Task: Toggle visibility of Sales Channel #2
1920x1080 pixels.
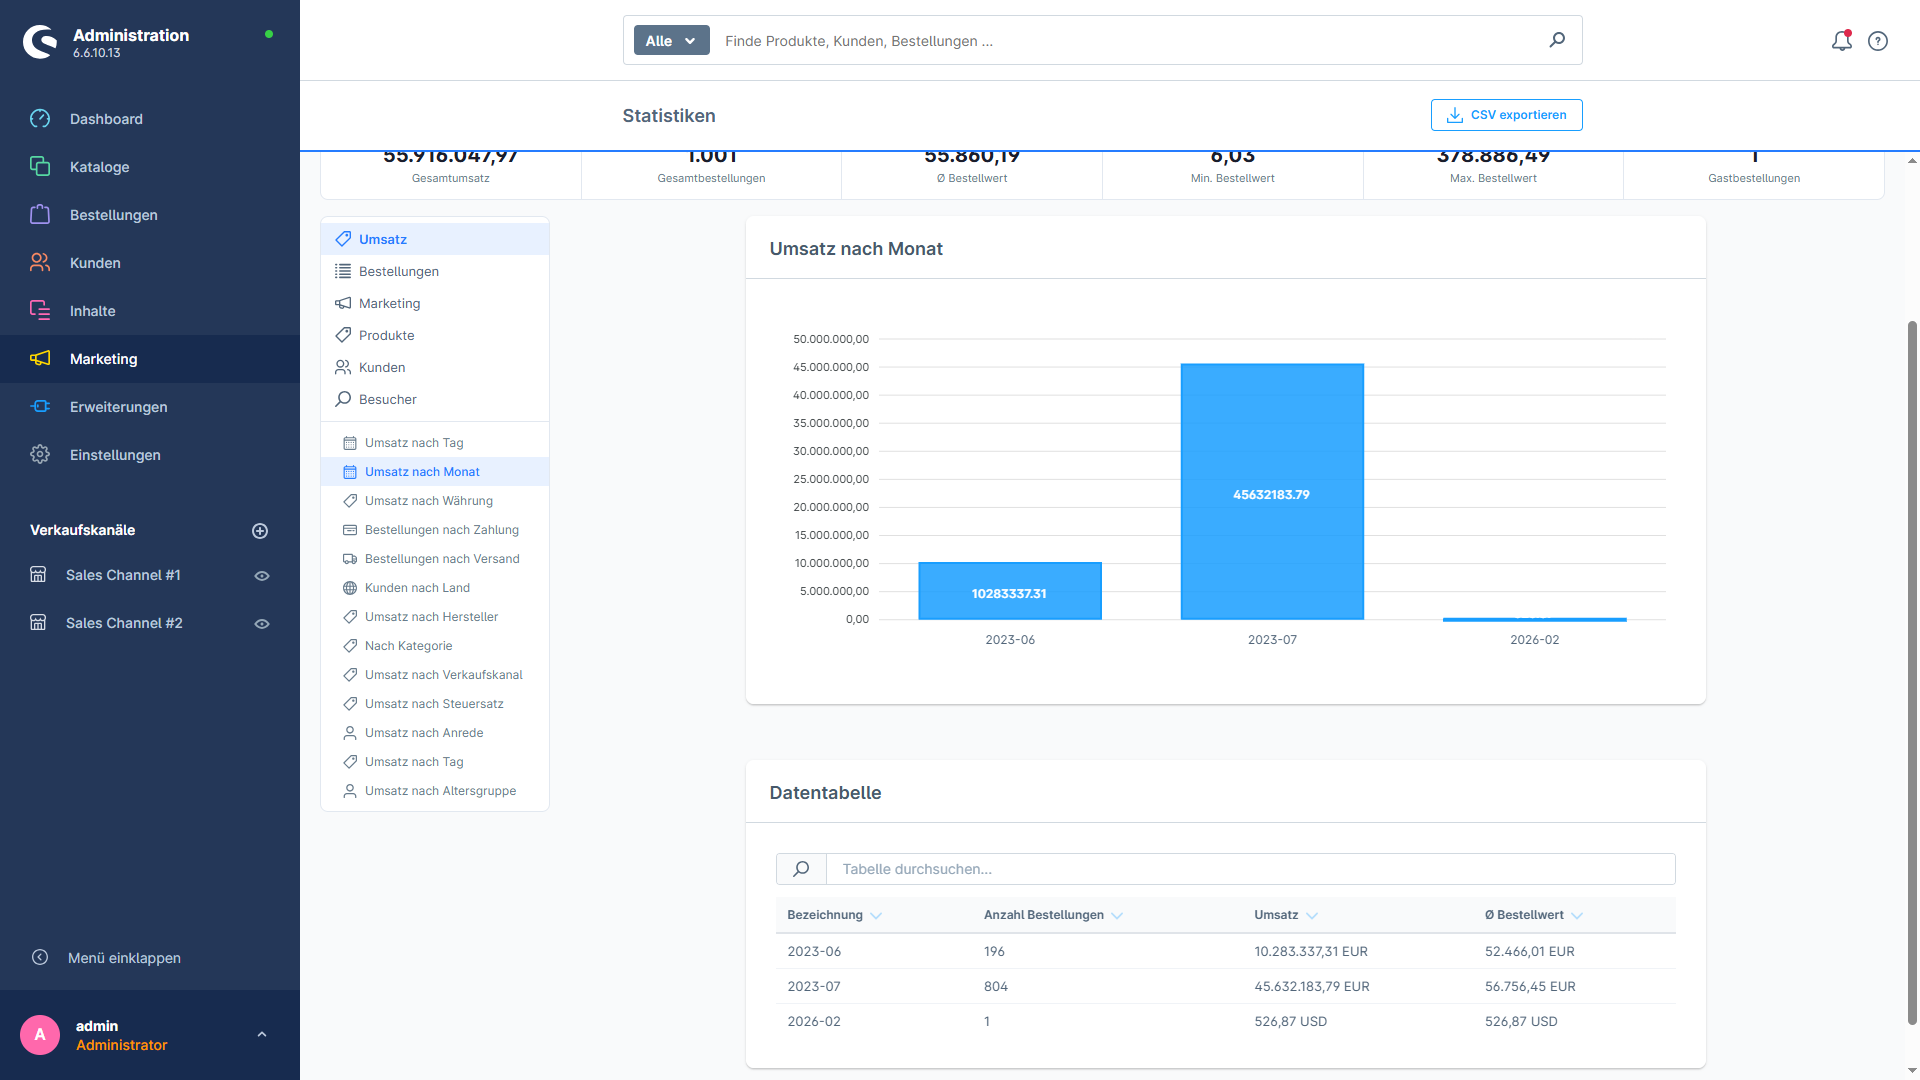Action: point(261,623)
